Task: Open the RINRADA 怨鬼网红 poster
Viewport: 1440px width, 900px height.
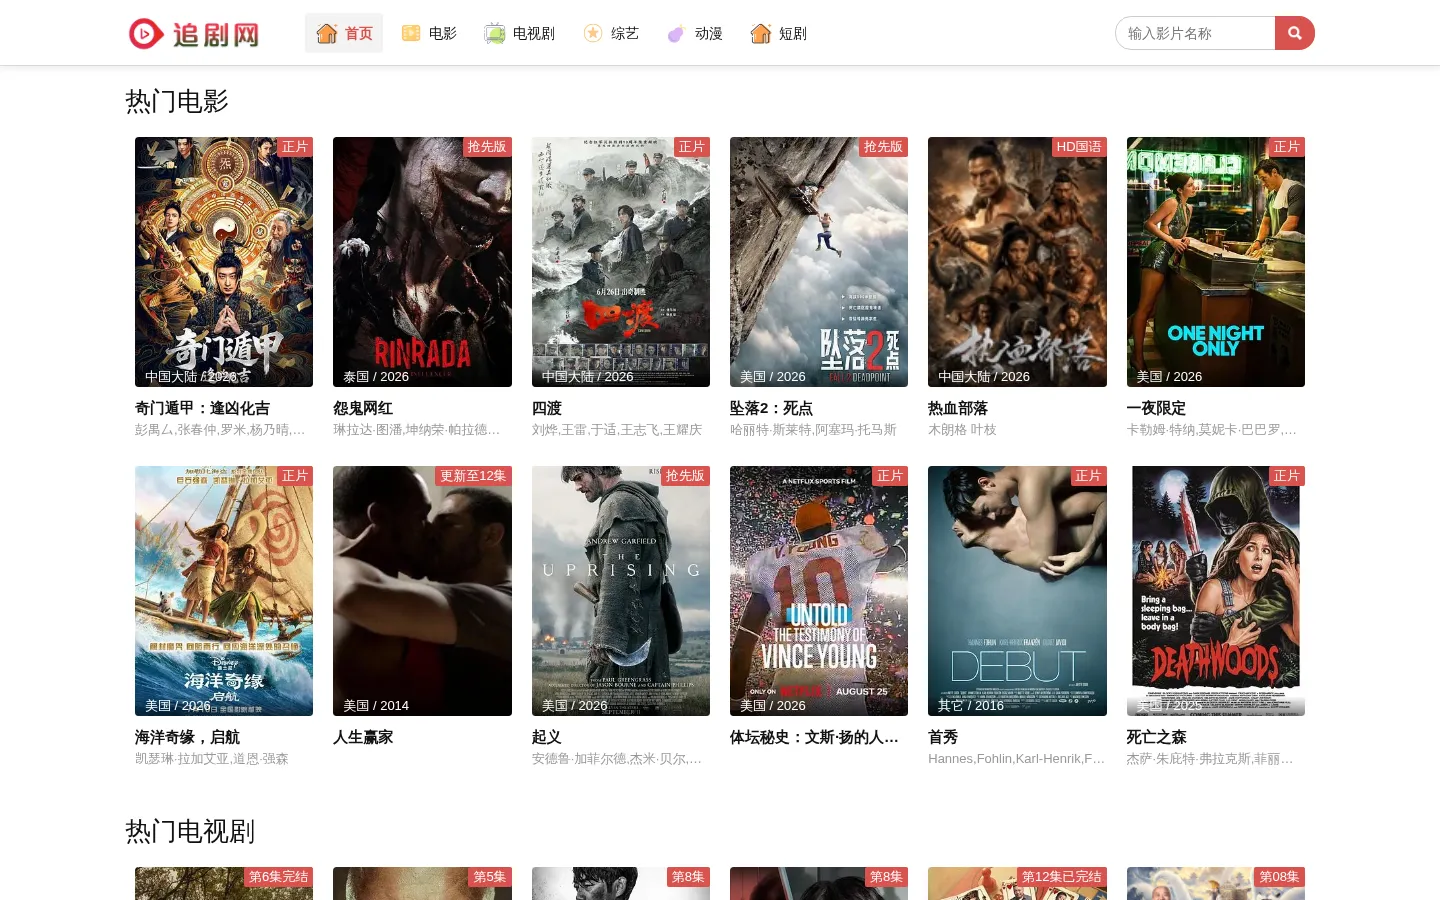Action: 422,262
